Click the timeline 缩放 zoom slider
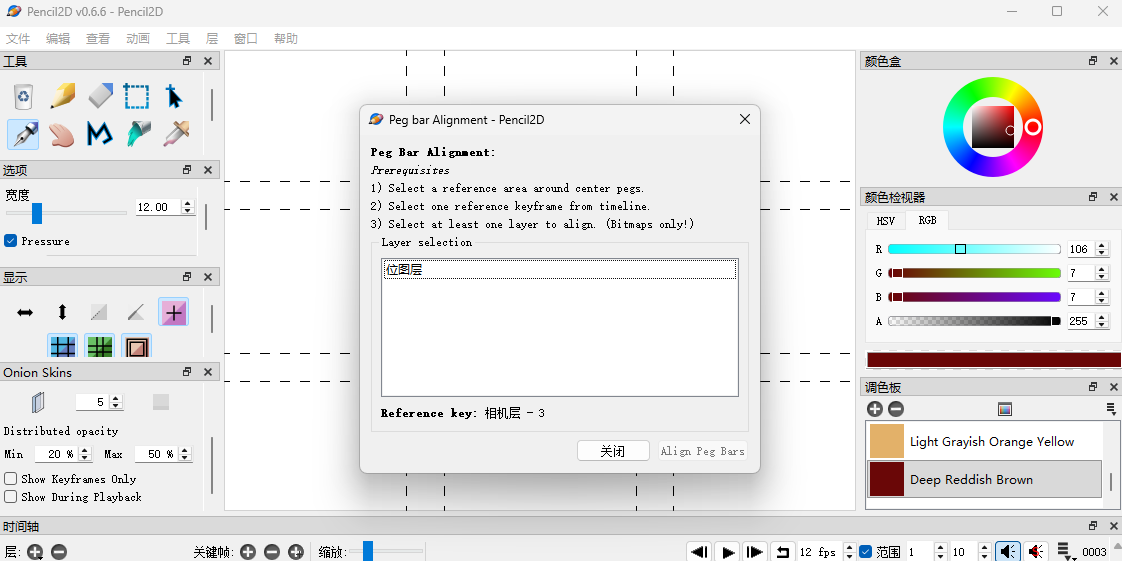 click(x=386, y=552)
